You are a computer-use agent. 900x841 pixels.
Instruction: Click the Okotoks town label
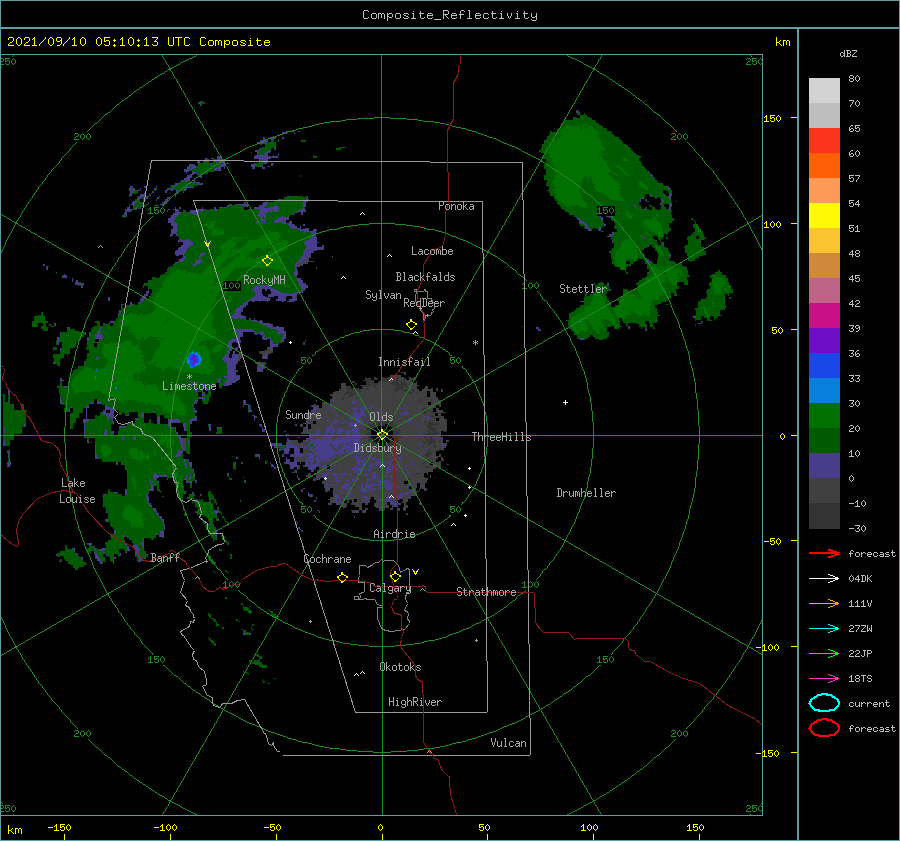click(400, 667)
